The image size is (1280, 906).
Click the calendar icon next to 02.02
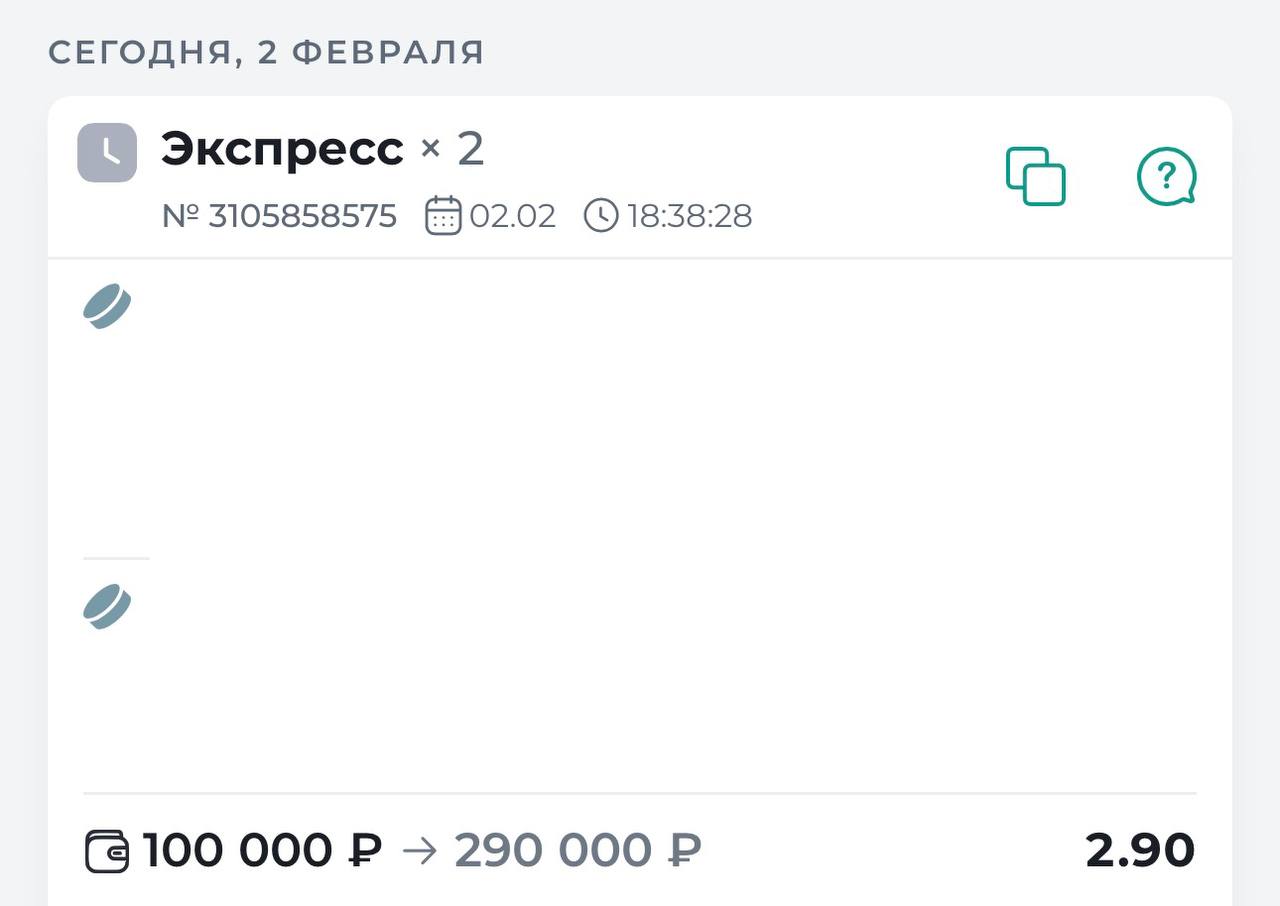tap(443, 216)
